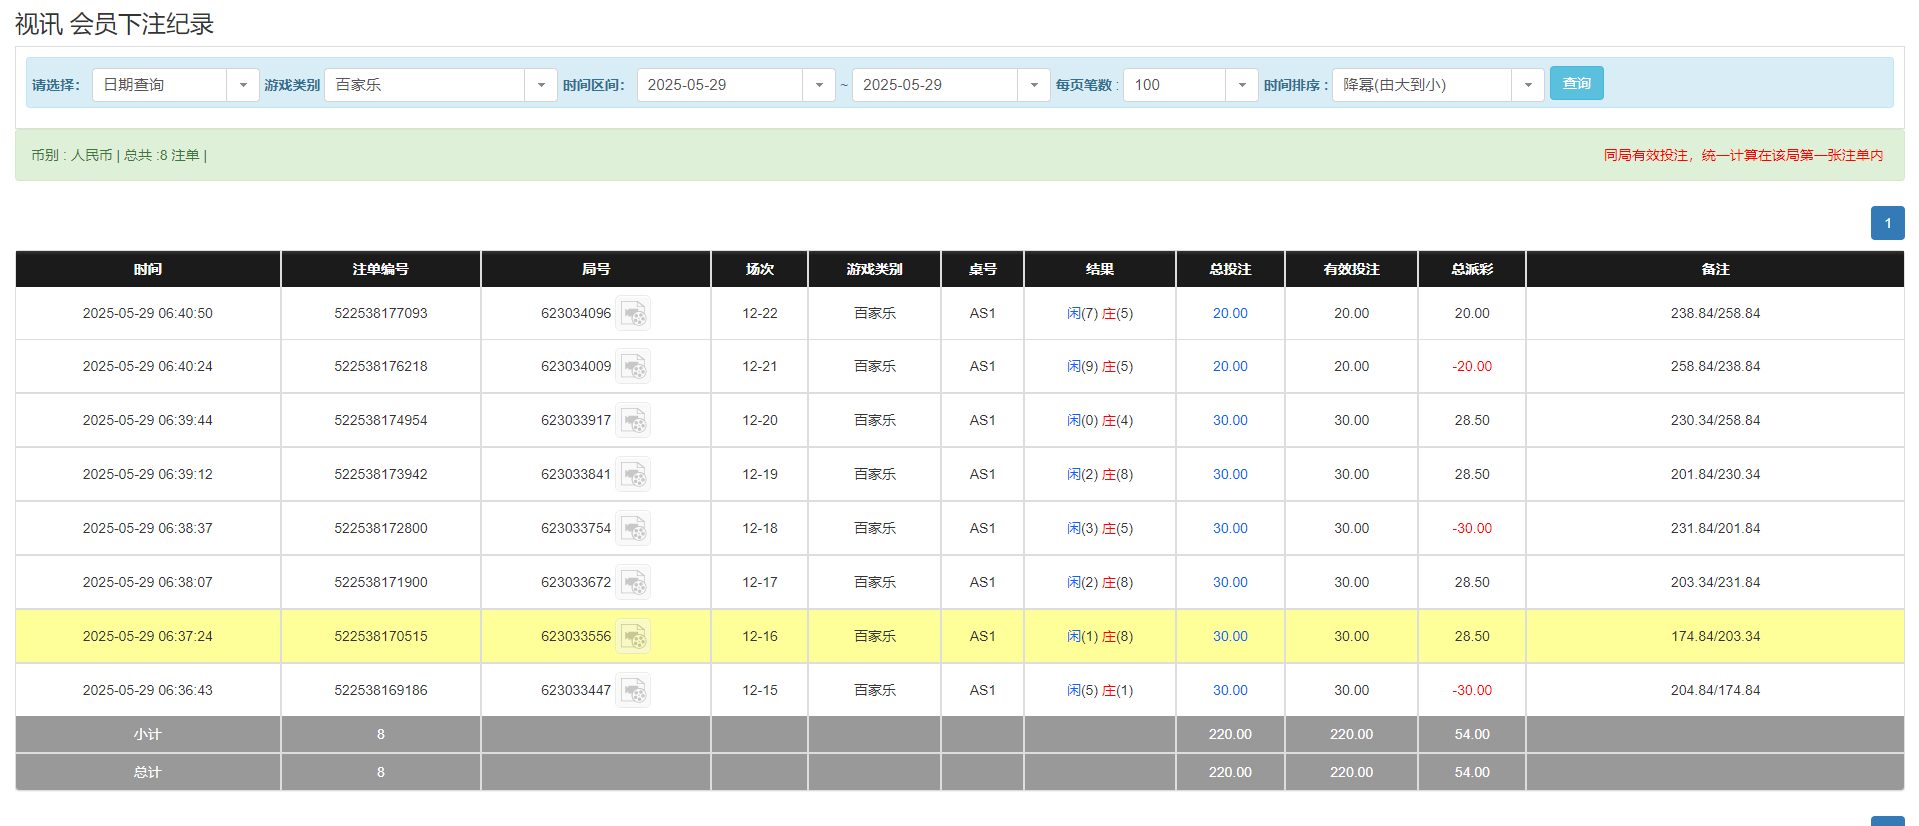Click replay icon beside round 623033917
The image size is (1919, 826).
point(633,421)
